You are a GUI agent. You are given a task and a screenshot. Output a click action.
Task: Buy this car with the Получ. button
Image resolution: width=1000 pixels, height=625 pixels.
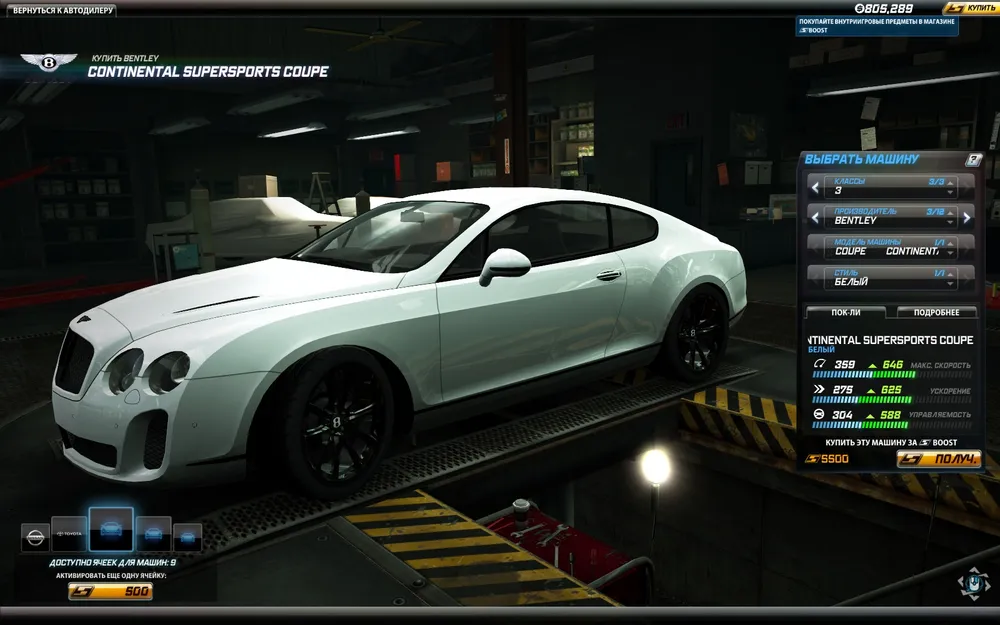939,459
